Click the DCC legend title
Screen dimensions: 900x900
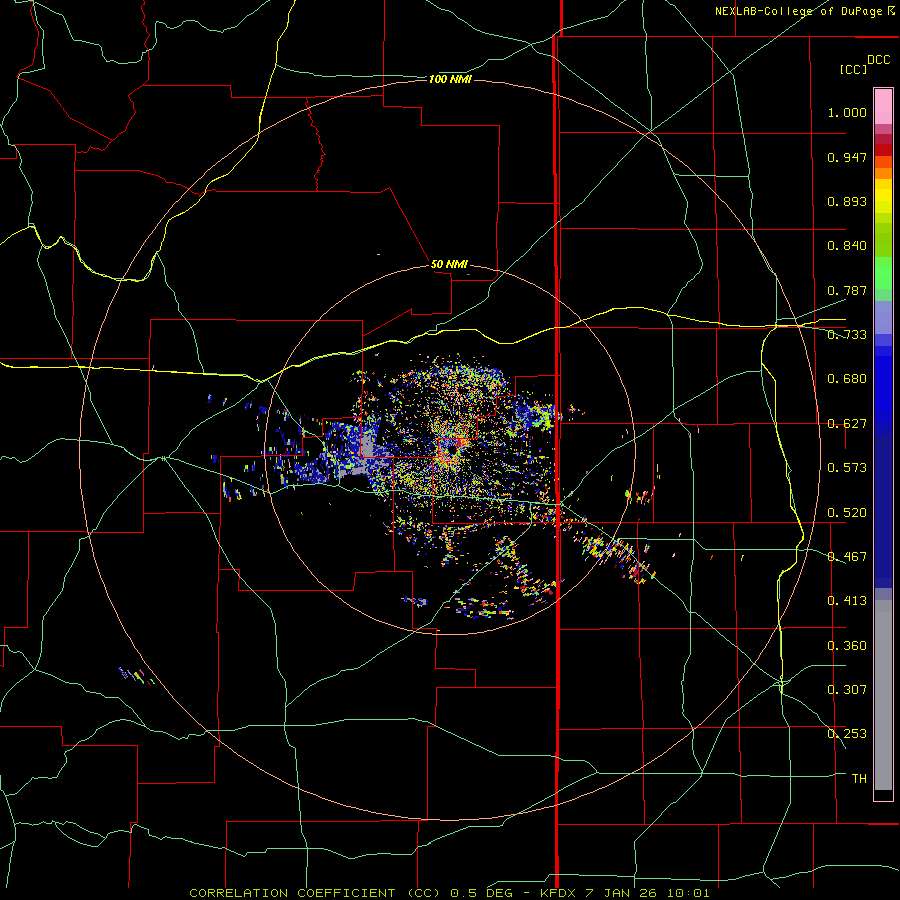click(878, 60)
